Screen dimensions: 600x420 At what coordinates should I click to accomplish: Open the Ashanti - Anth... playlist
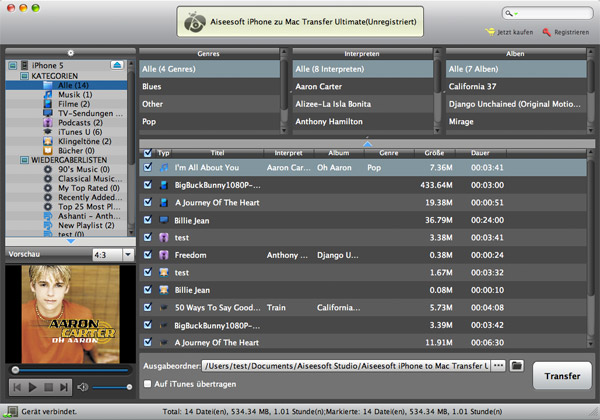point(89,216)
